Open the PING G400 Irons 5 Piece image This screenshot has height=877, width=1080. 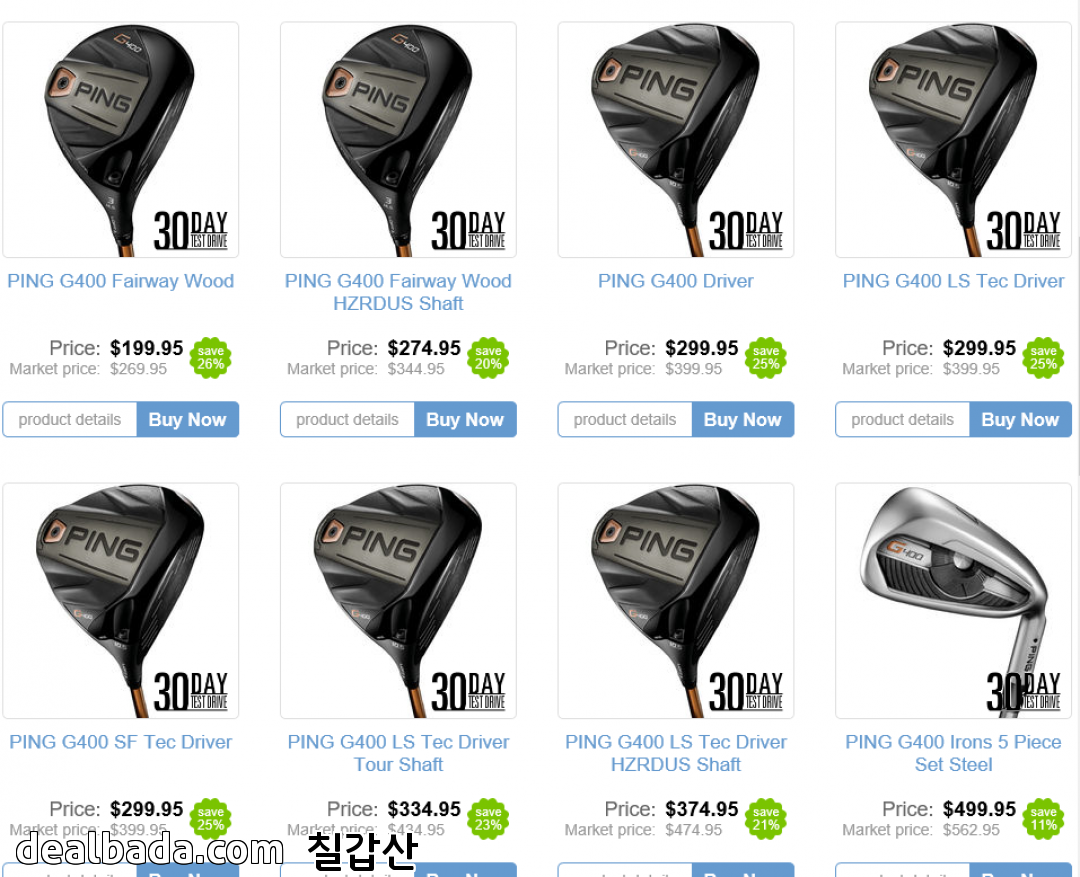click(x=953, y=601)
